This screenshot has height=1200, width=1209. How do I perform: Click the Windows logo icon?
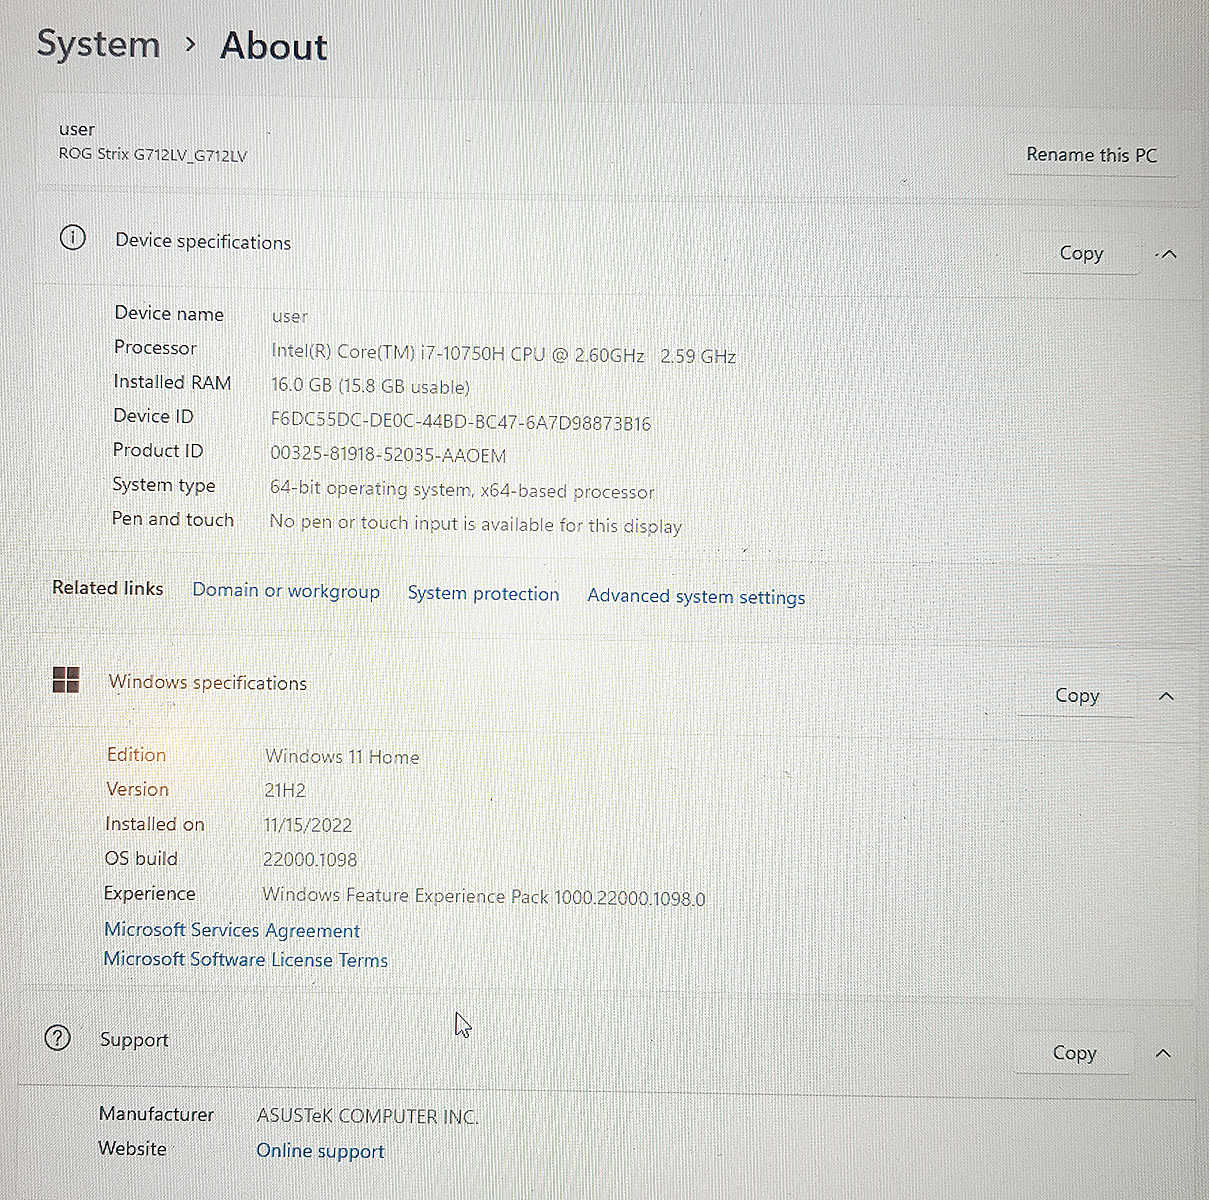66,680
